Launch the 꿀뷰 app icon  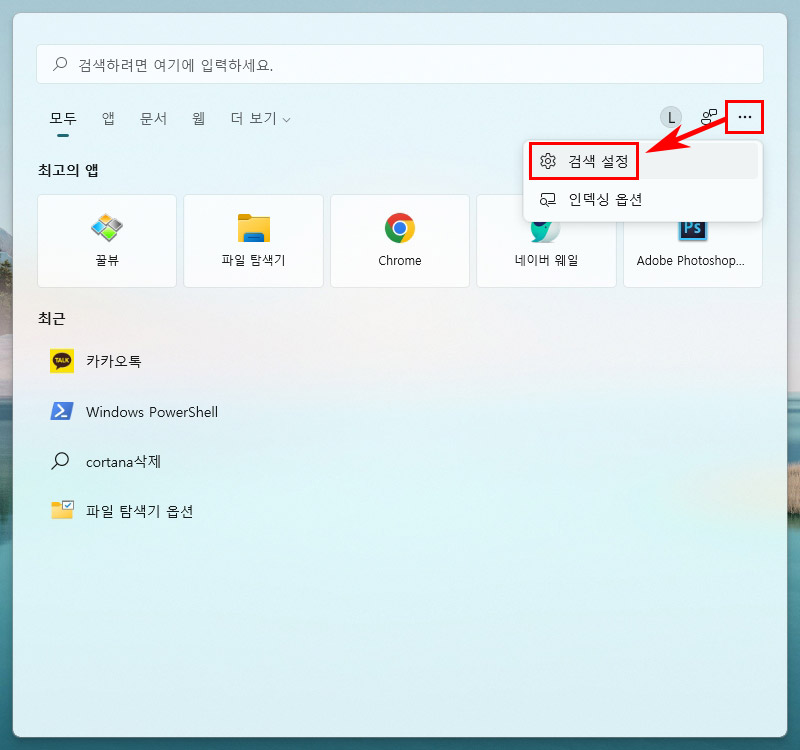(106, 241)
